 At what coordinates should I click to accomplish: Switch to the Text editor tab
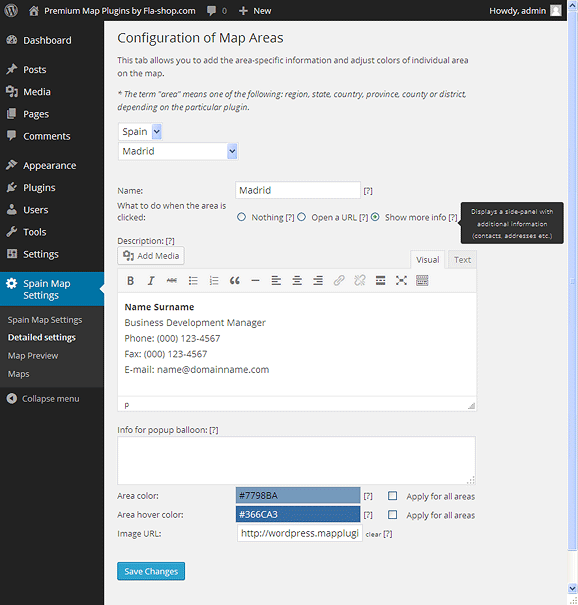[x=462, y=260]
